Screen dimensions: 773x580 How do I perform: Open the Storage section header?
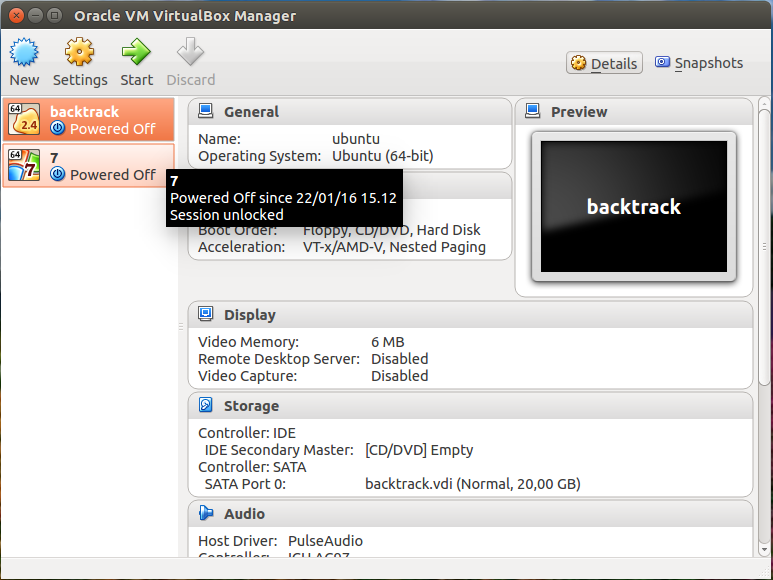(x=470, y=406)
